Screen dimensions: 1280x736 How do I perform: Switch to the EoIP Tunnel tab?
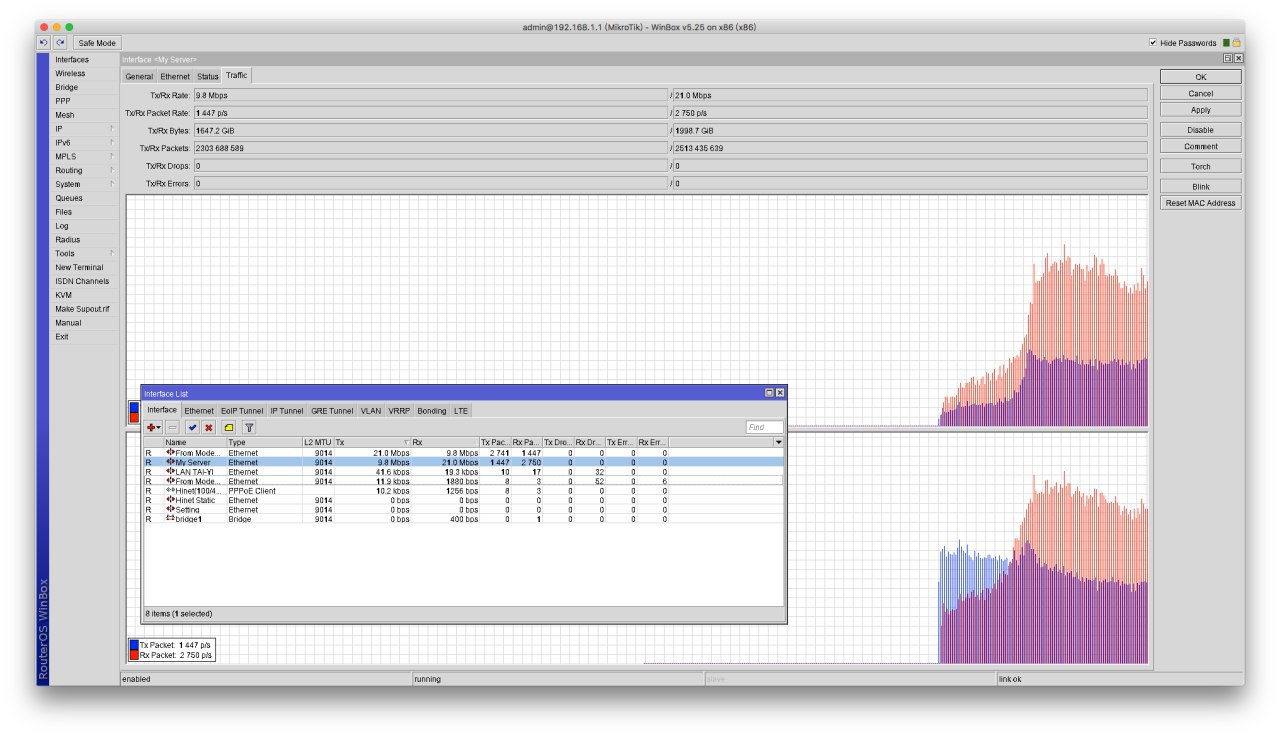tap(242, 411)
